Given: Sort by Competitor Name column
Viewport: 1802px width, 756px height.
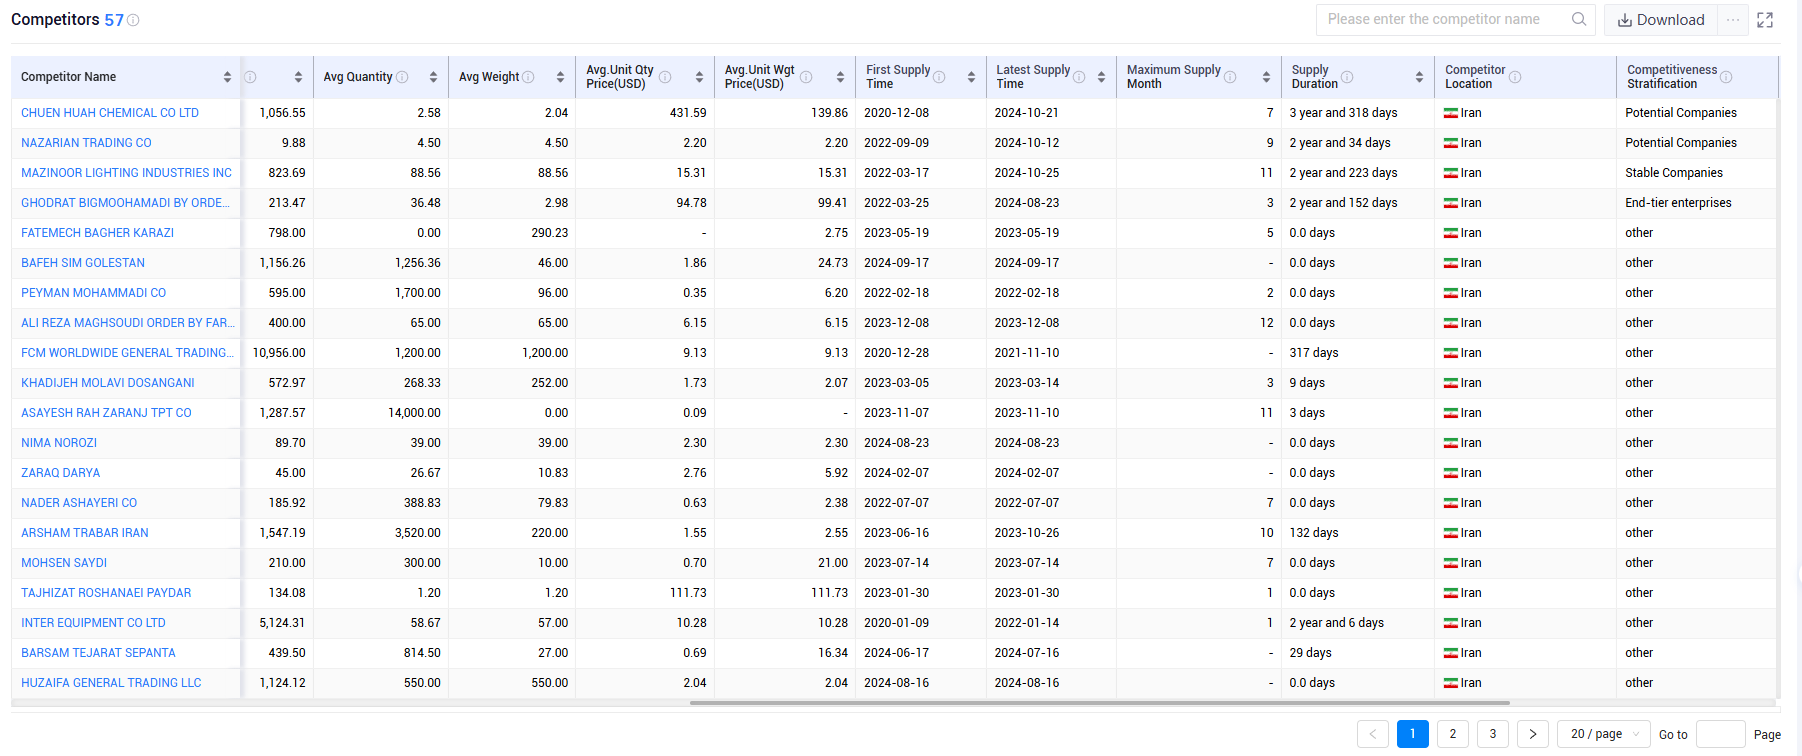Looking at the screenshot, I should coord(227,77).
